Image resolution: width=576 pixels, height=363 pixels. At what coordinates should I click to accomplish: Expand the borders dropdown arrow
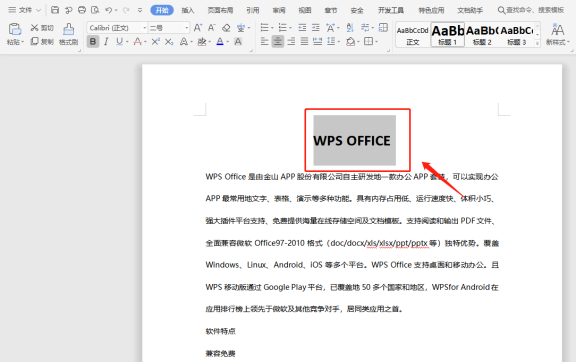click(377, 42)
